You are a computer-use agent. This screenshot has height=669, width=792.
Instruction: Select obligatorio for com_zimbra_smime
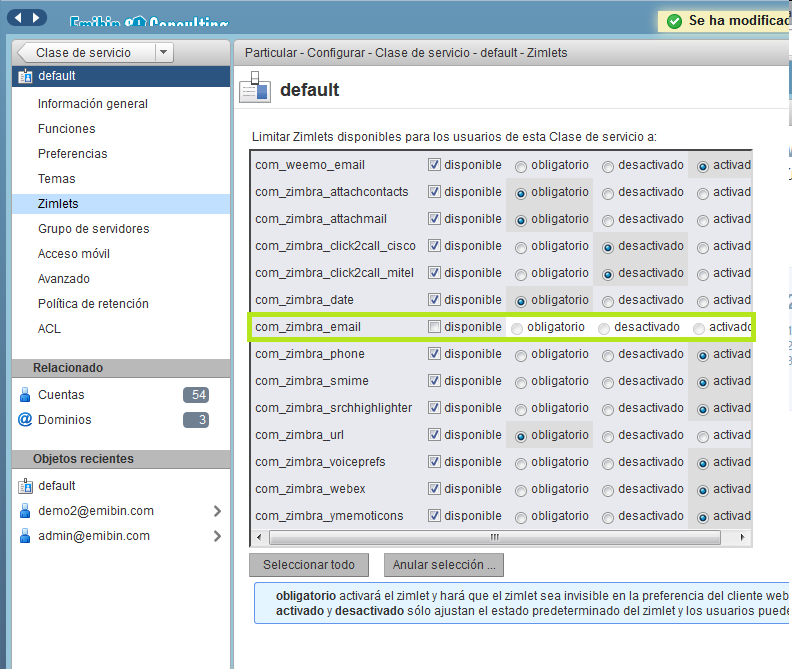[521, 383]
